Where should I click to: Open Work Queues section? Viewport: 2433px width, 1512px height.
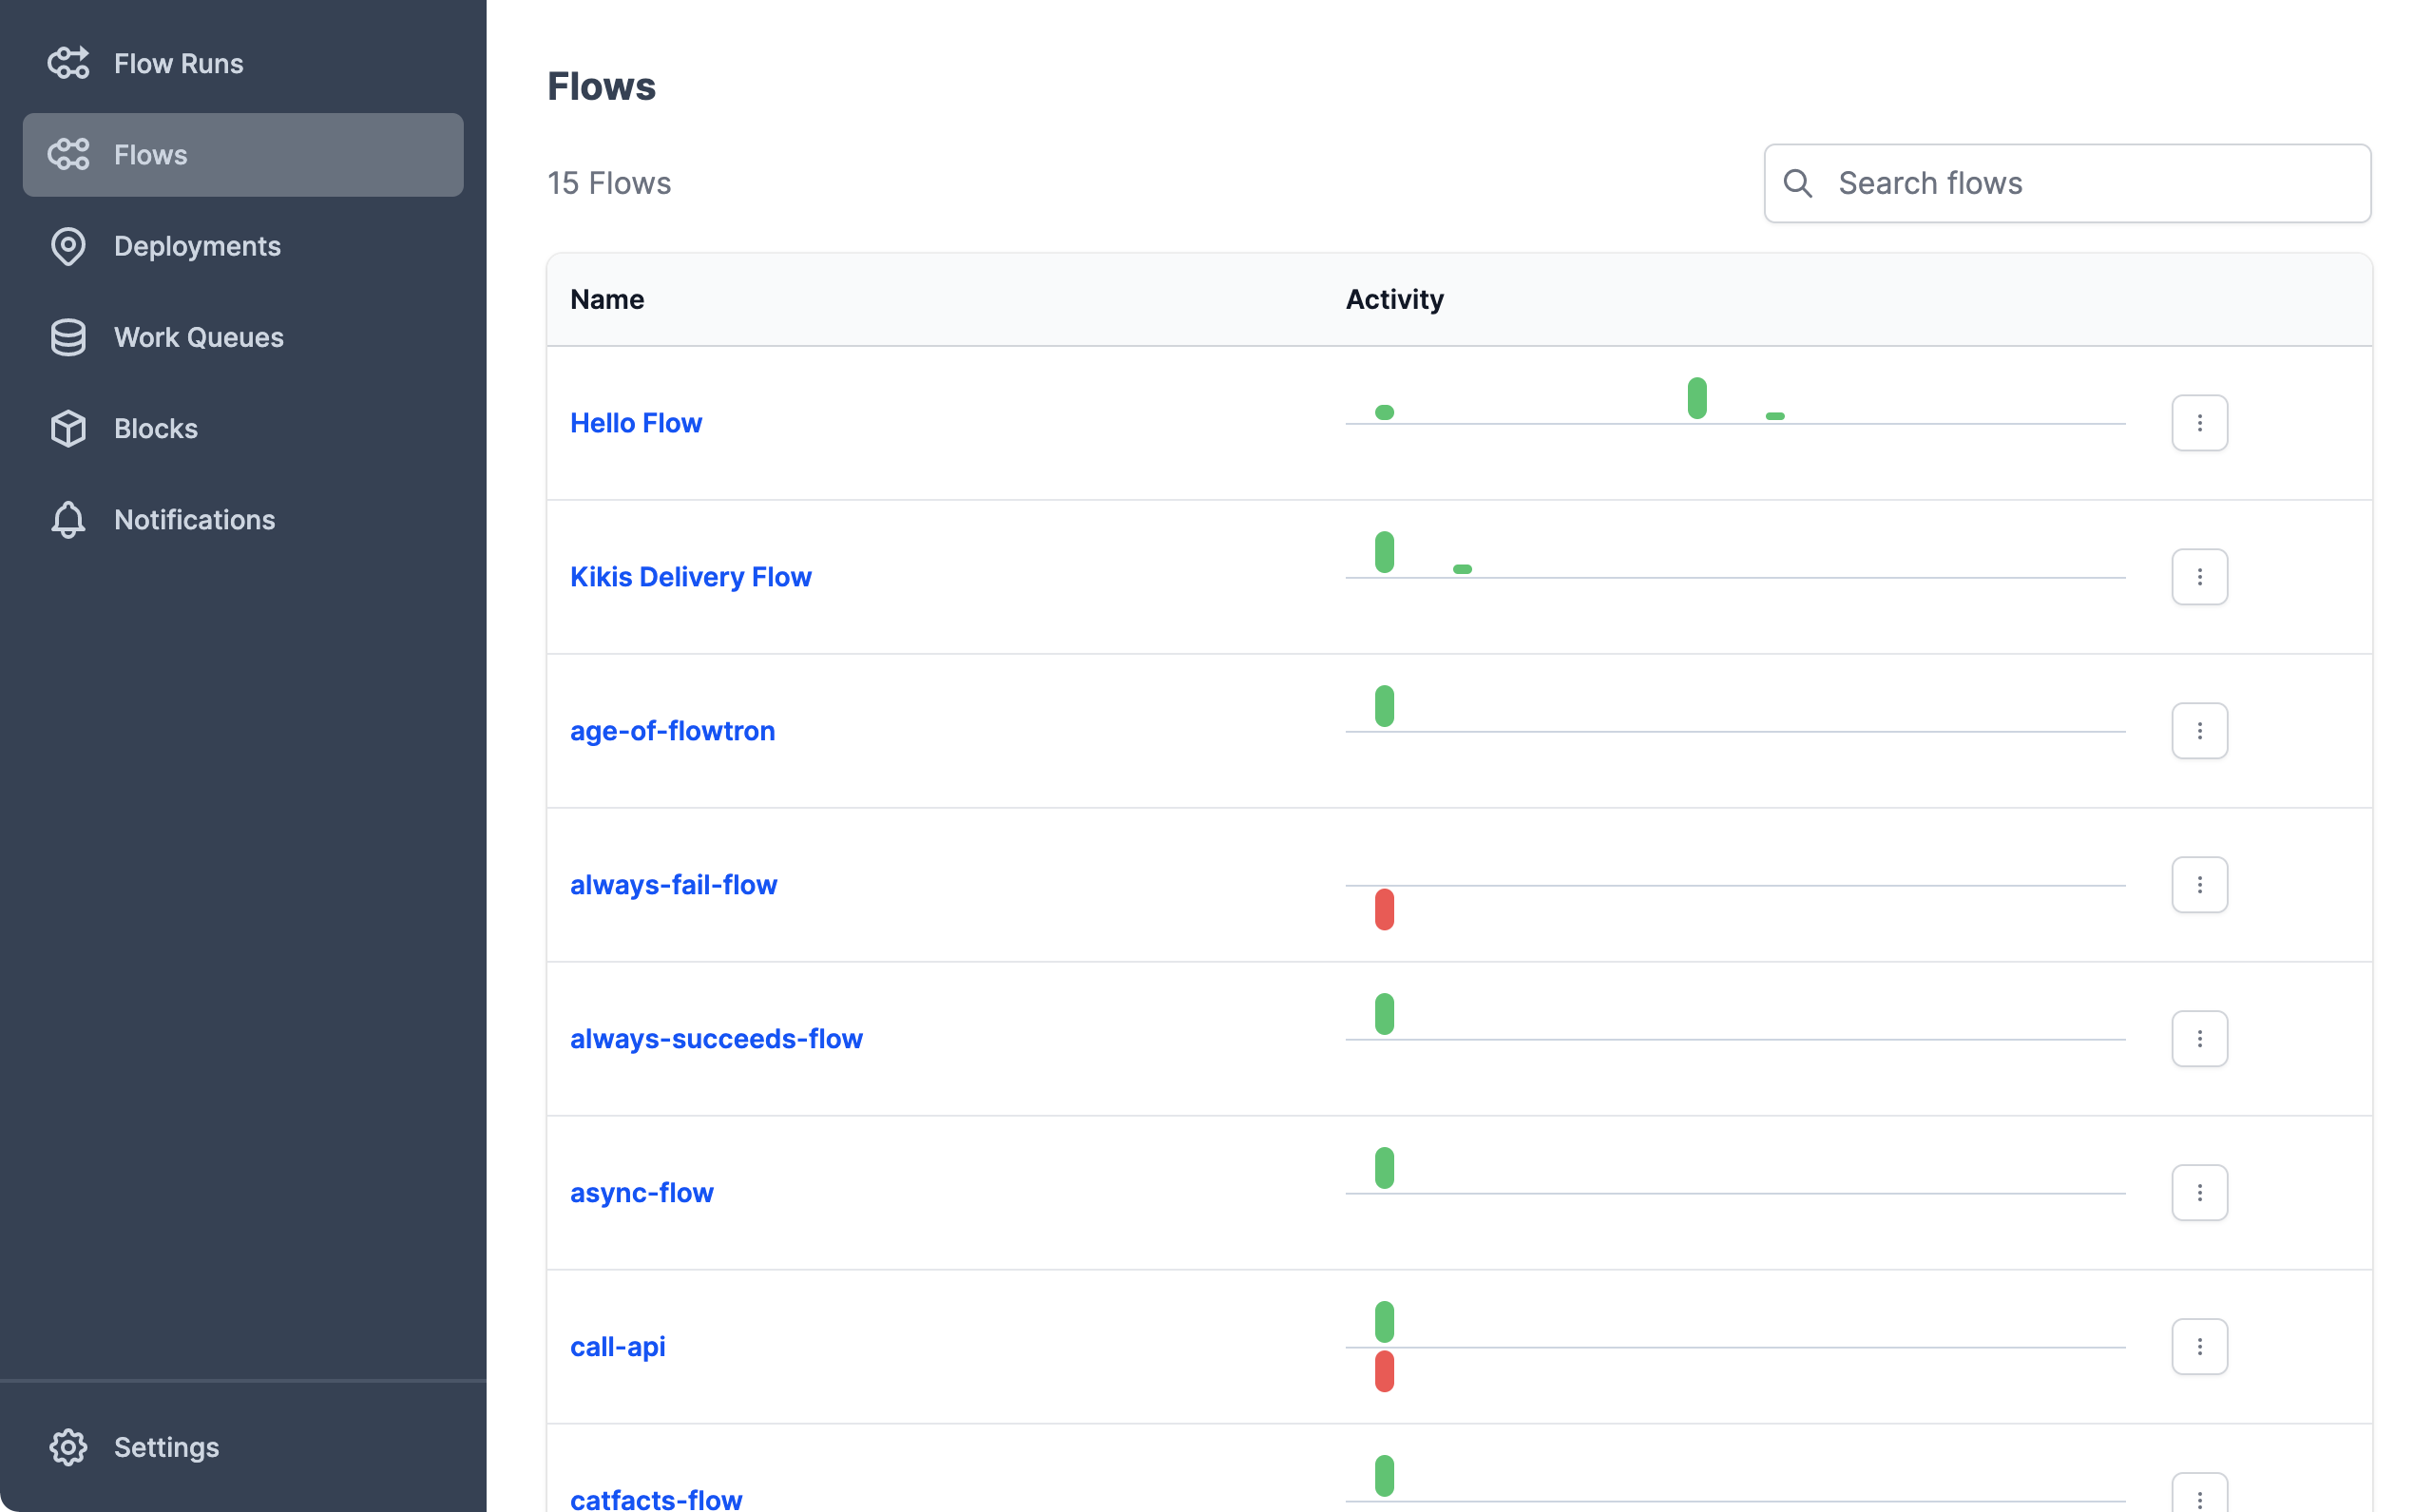pyautogui.click(x=243, y=337)
